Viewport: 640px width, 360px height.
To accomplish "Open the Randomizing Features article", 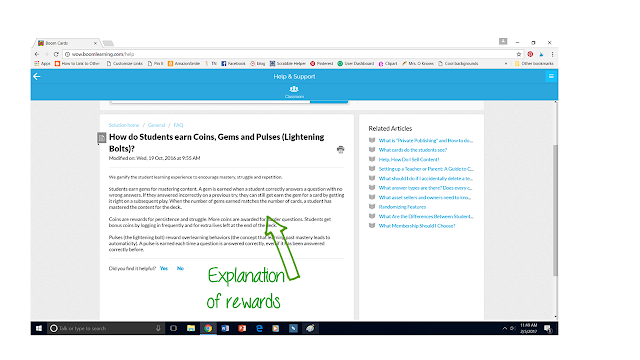I will [x=402, y=207].
